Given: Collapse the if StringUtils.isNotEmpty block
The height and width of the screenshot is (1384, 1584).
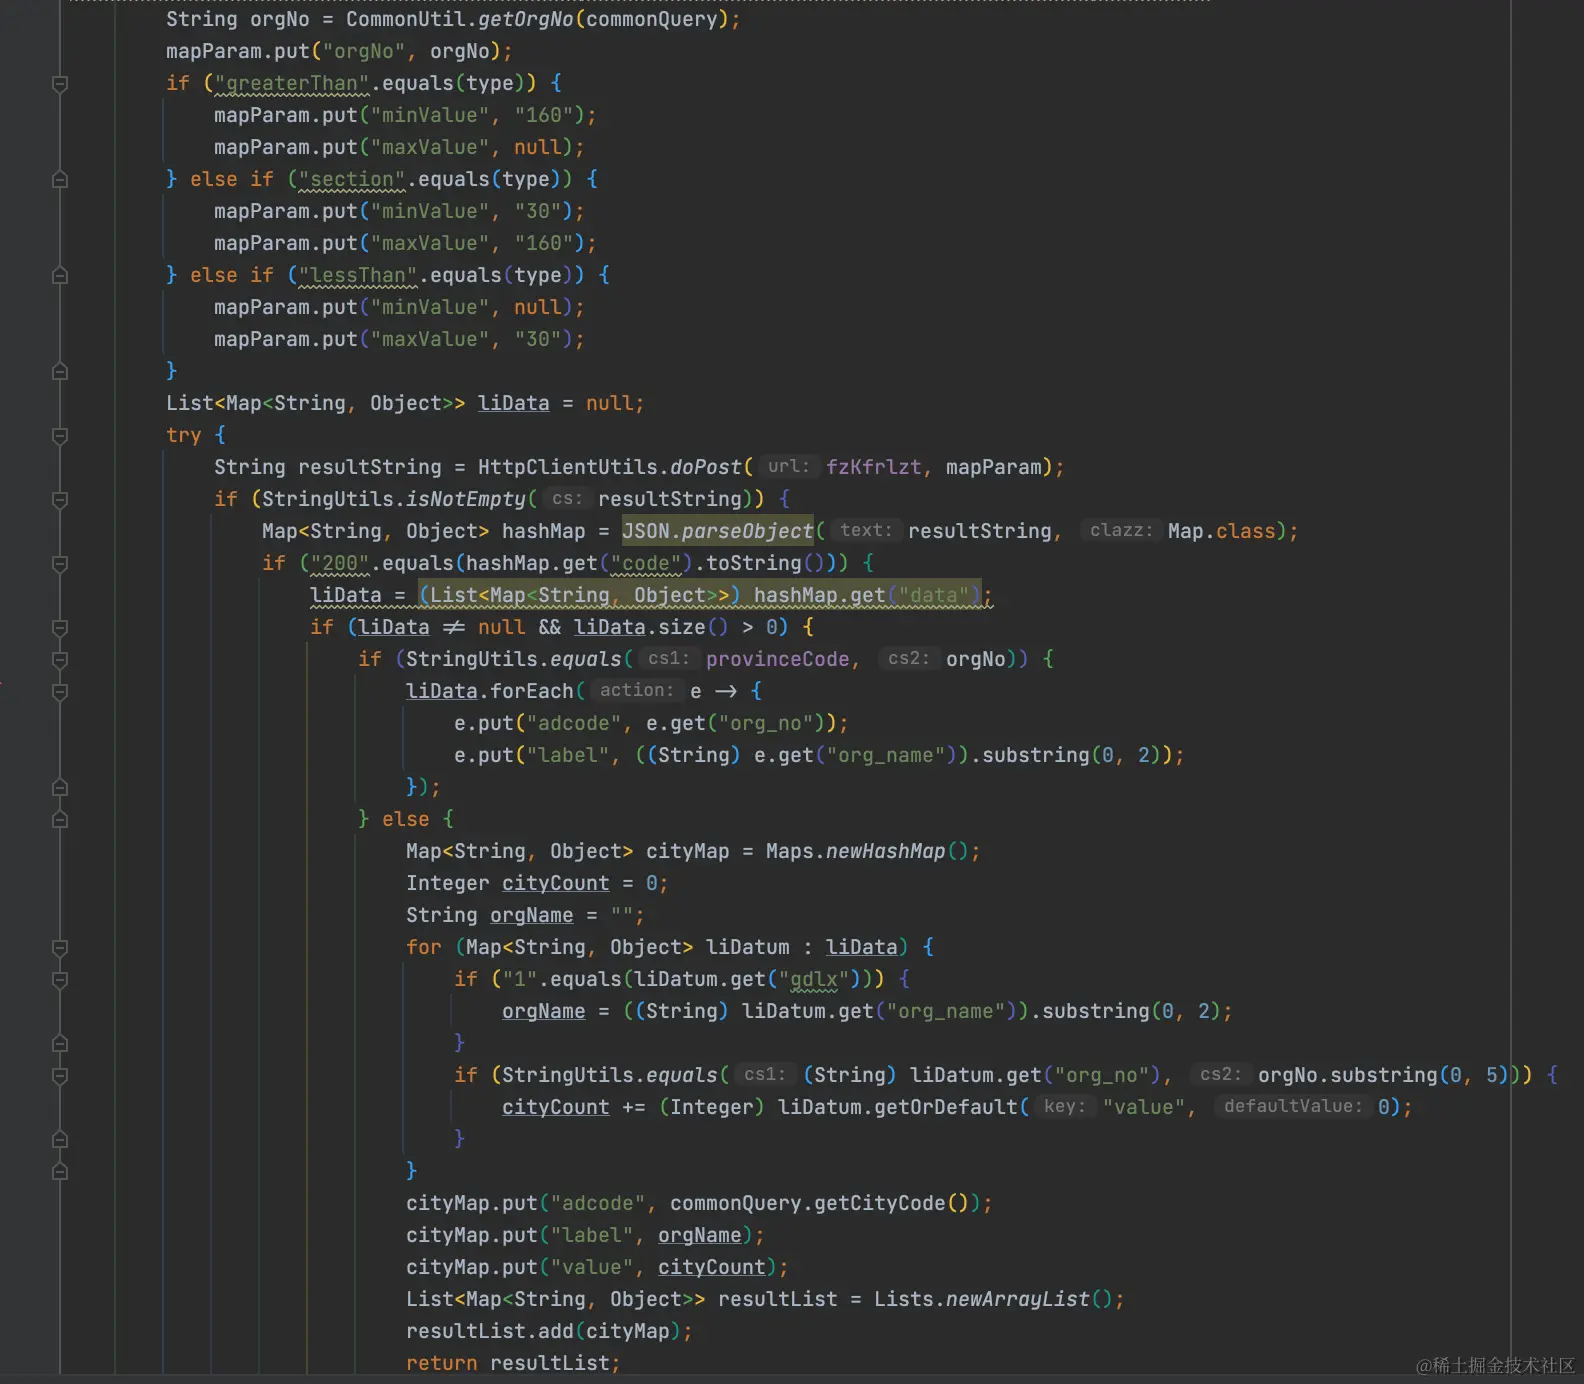Looking at the screenshot, I should pos(60,500).
